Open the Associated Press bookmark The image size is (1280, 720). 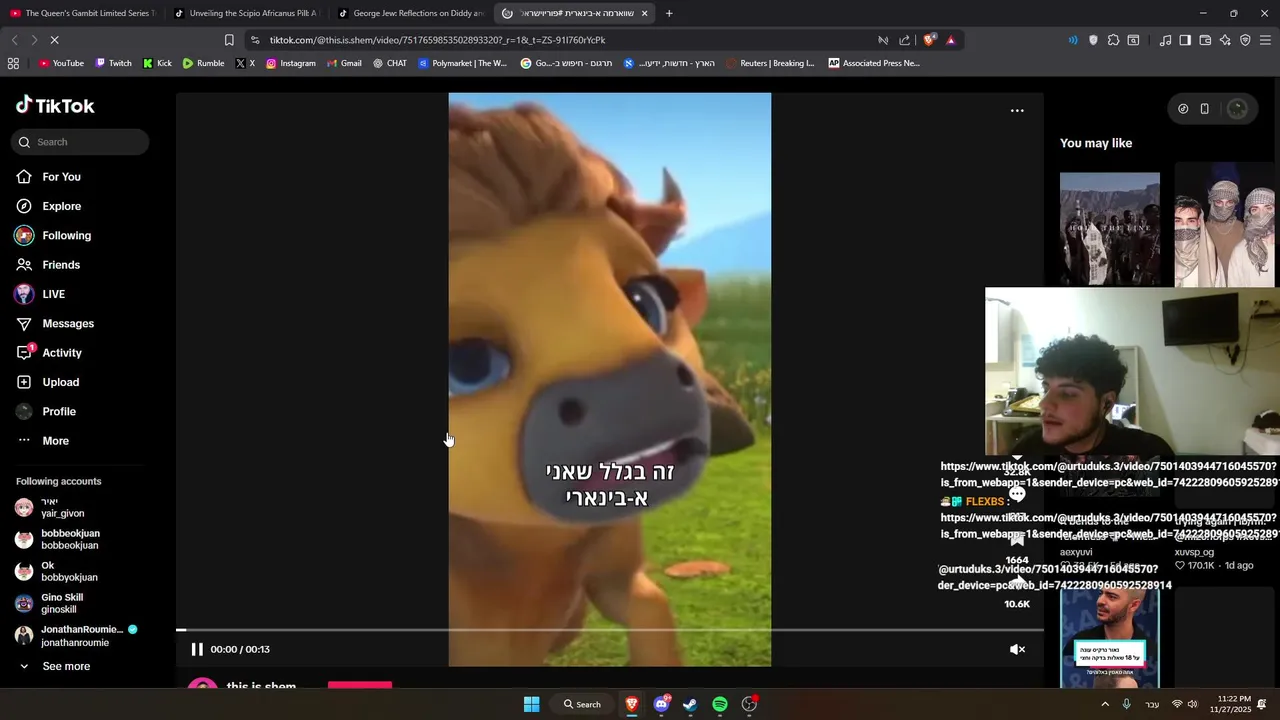873,63
